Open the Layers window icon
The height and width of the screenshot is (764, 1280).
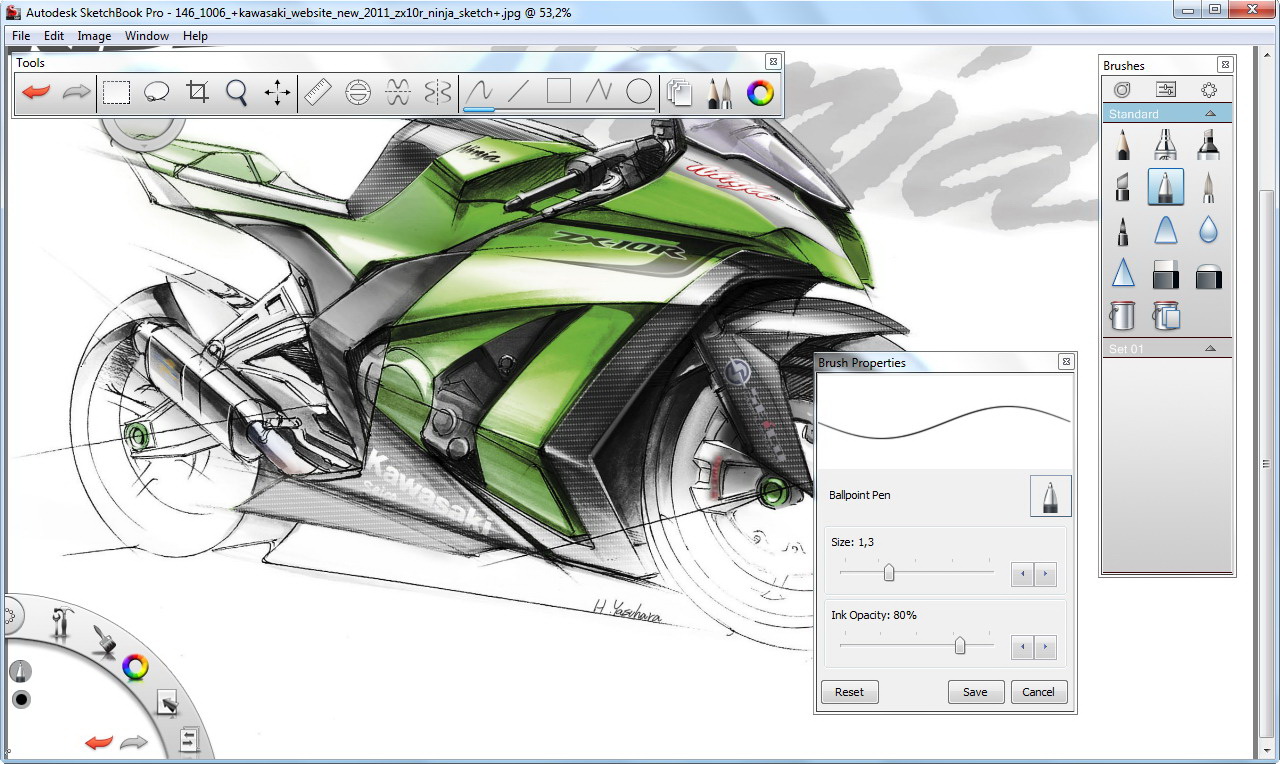679,93
